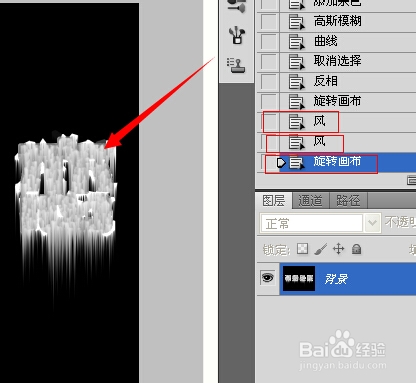The image size is (416, 383).
Task: Click the 背景 layer thumbnail
Action: [x=299, y=278]
